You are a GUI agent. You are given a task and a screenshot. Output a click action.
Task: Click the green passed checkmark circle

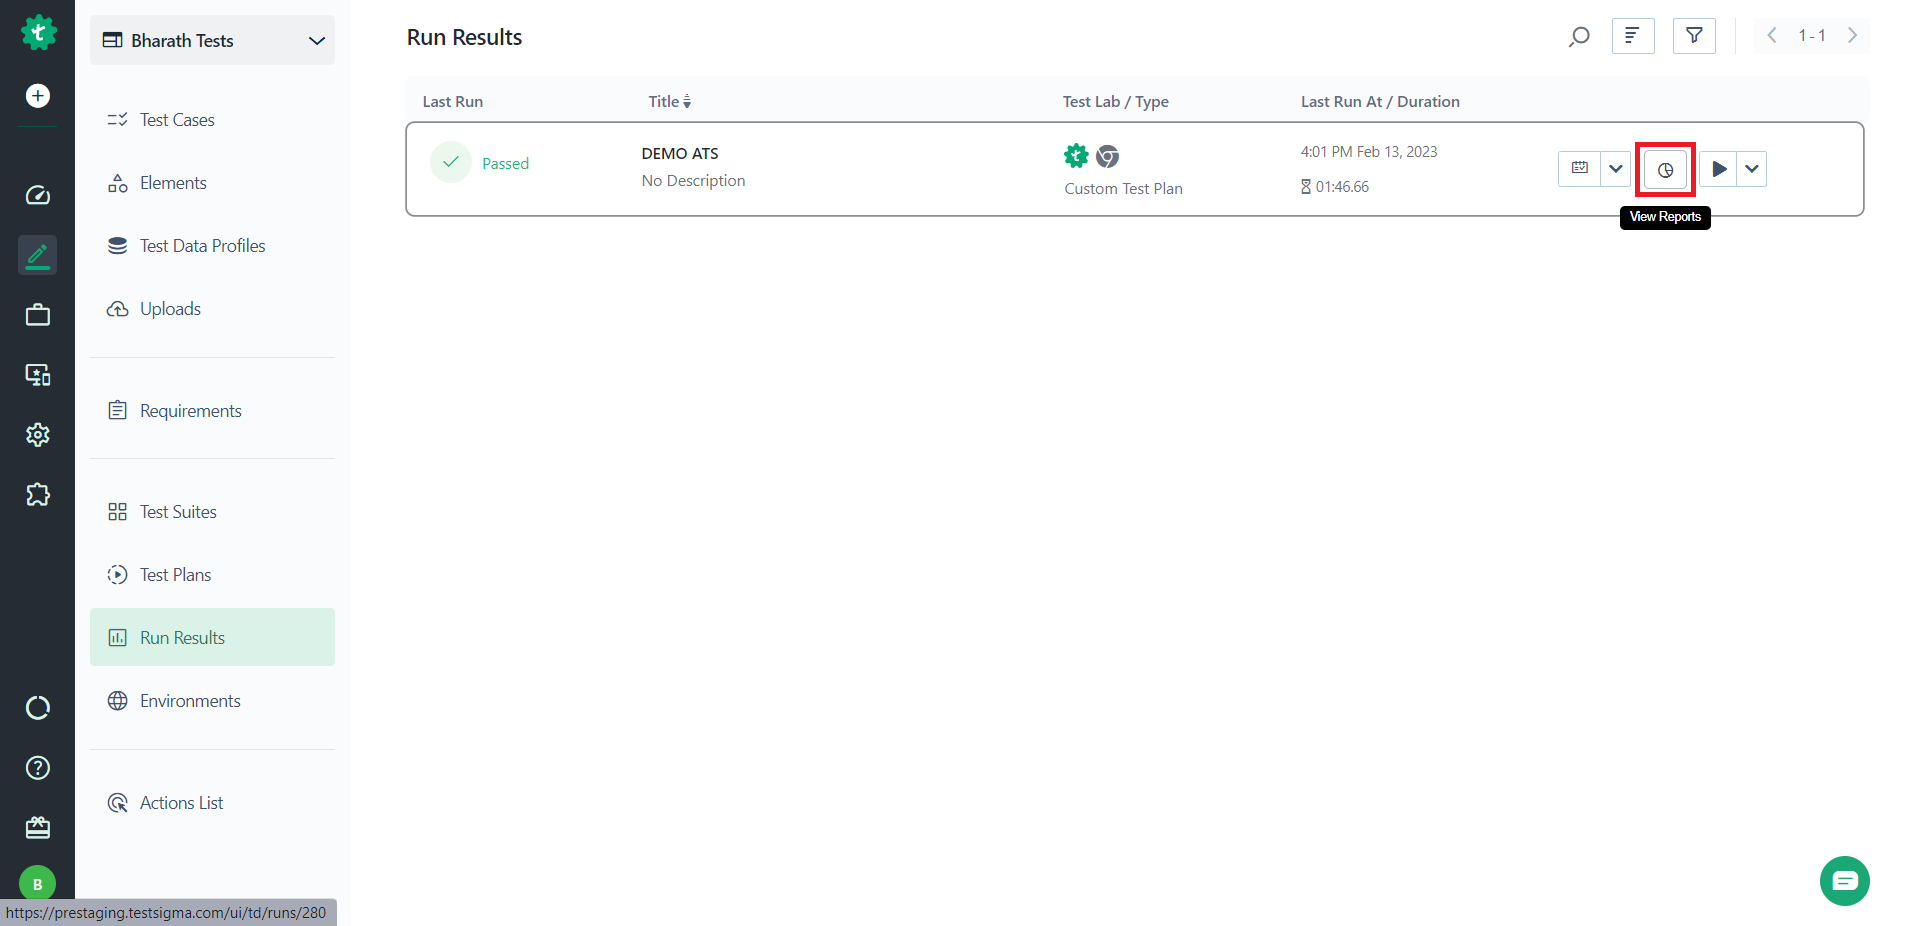pyautogui.click(x=451, y=162)
